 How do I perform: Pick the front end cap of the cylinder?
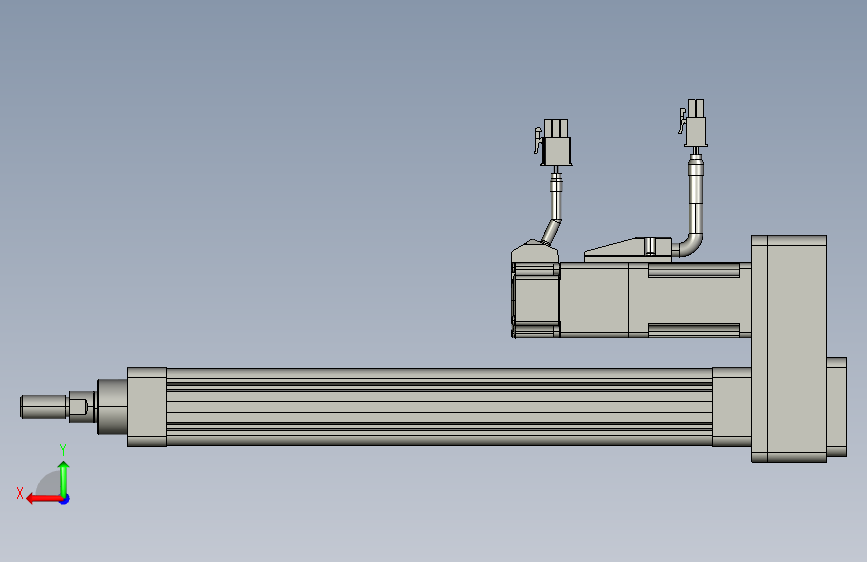click(x=147, y=407)
